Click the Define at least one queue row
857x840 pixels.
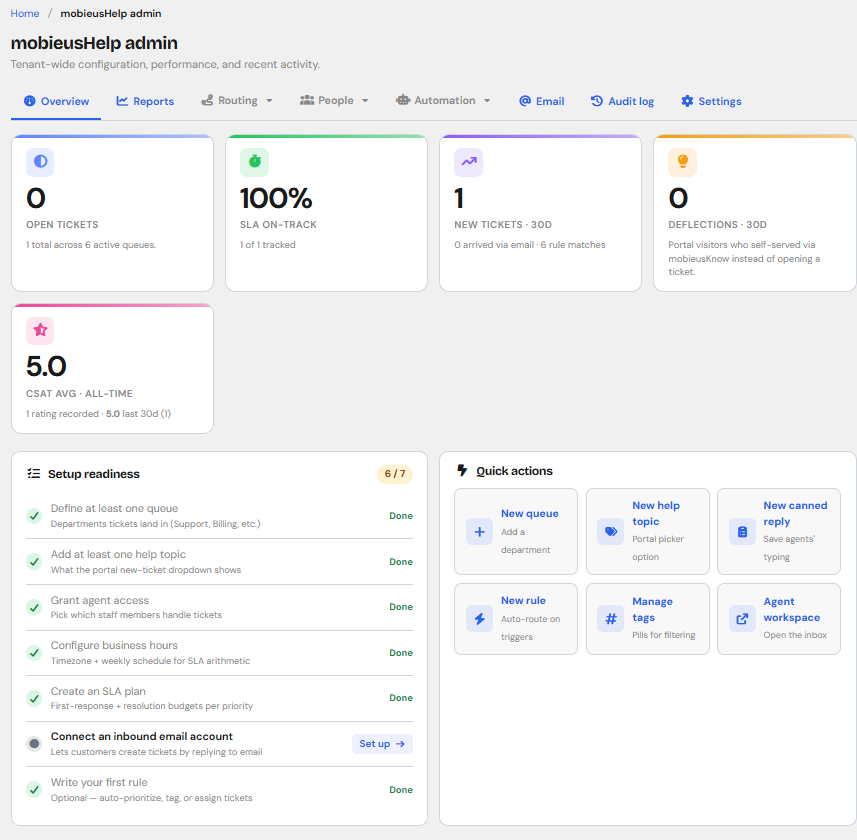(219, 515)
